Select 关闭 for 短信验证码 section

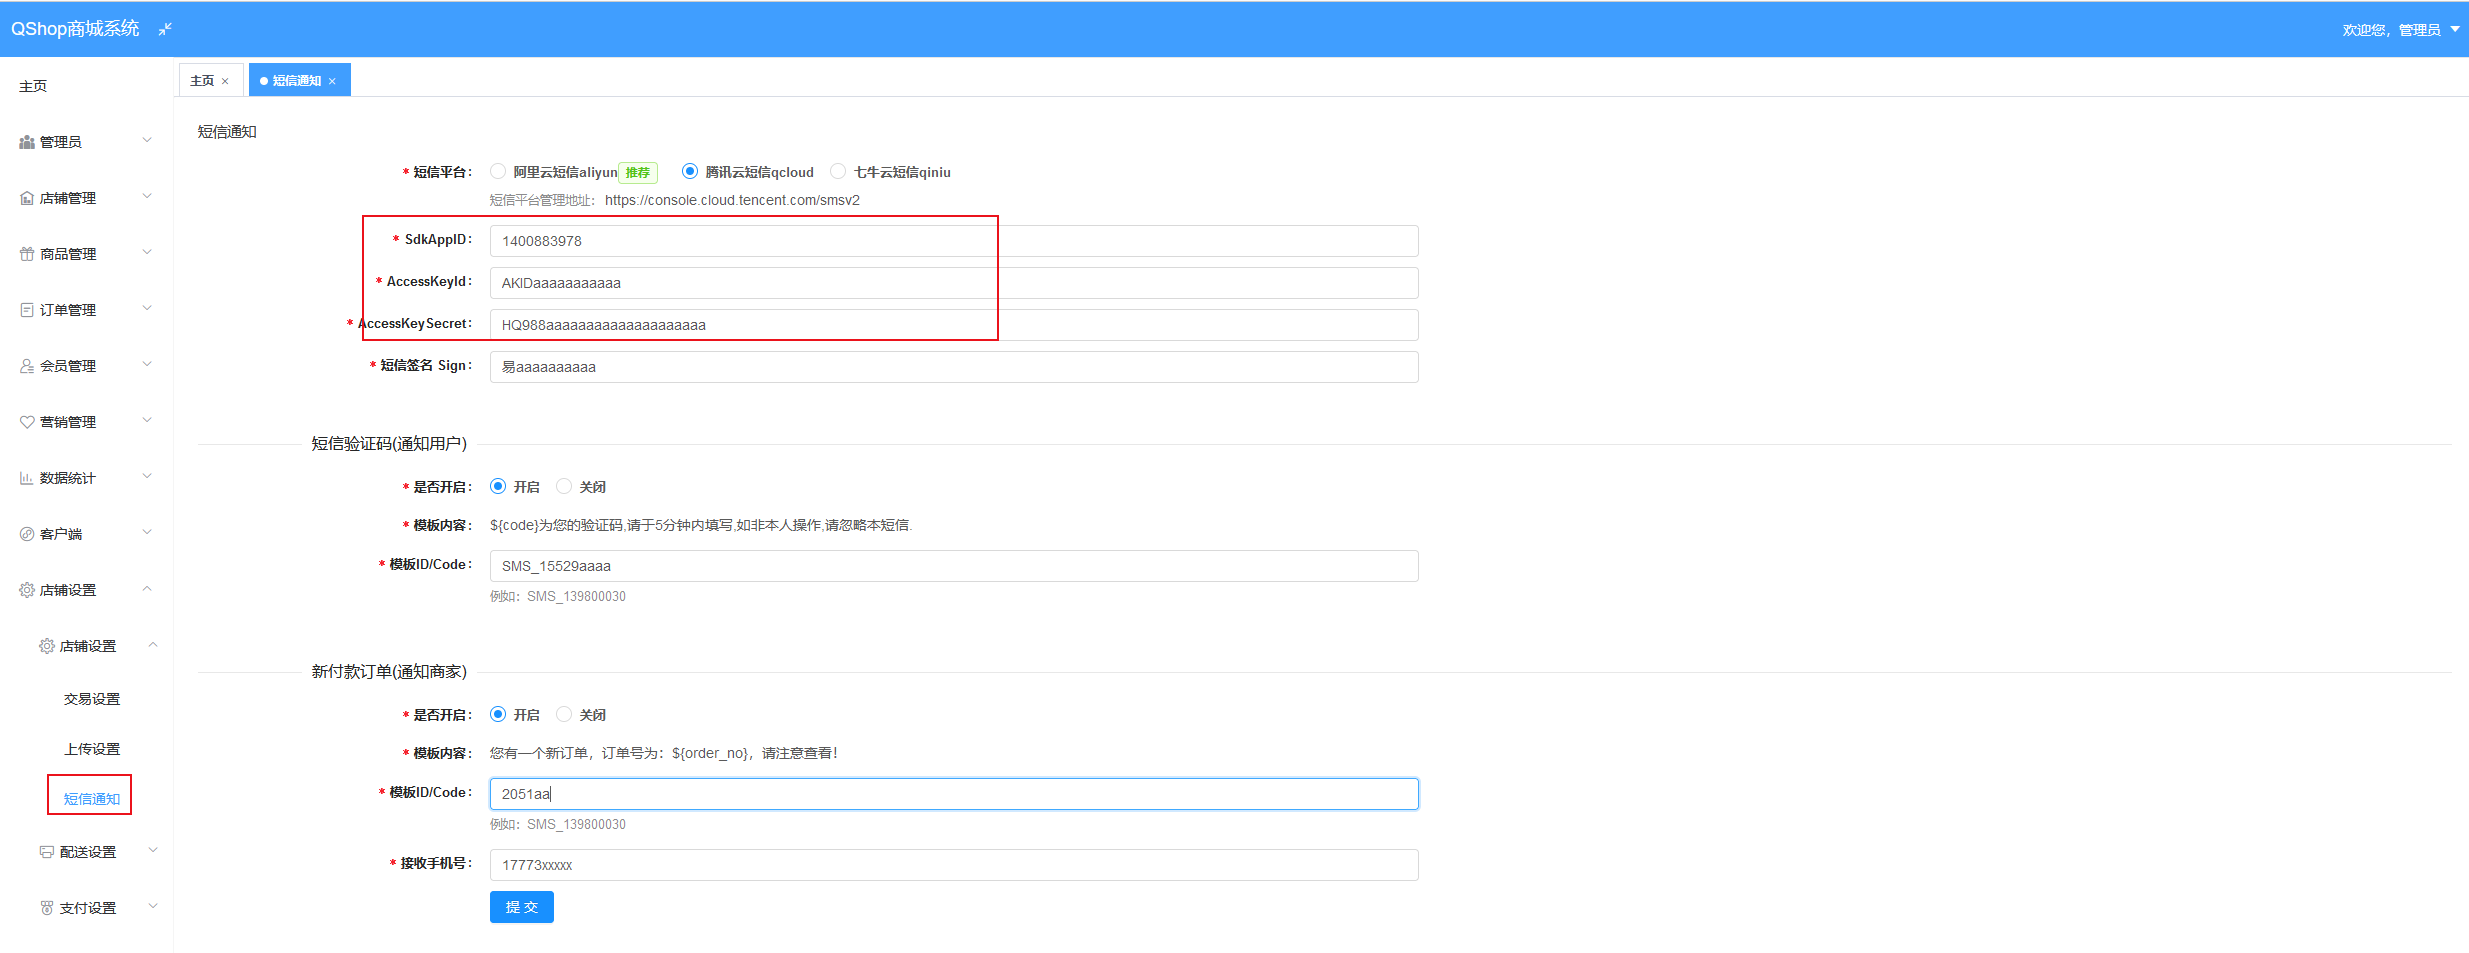coord(564,486)
